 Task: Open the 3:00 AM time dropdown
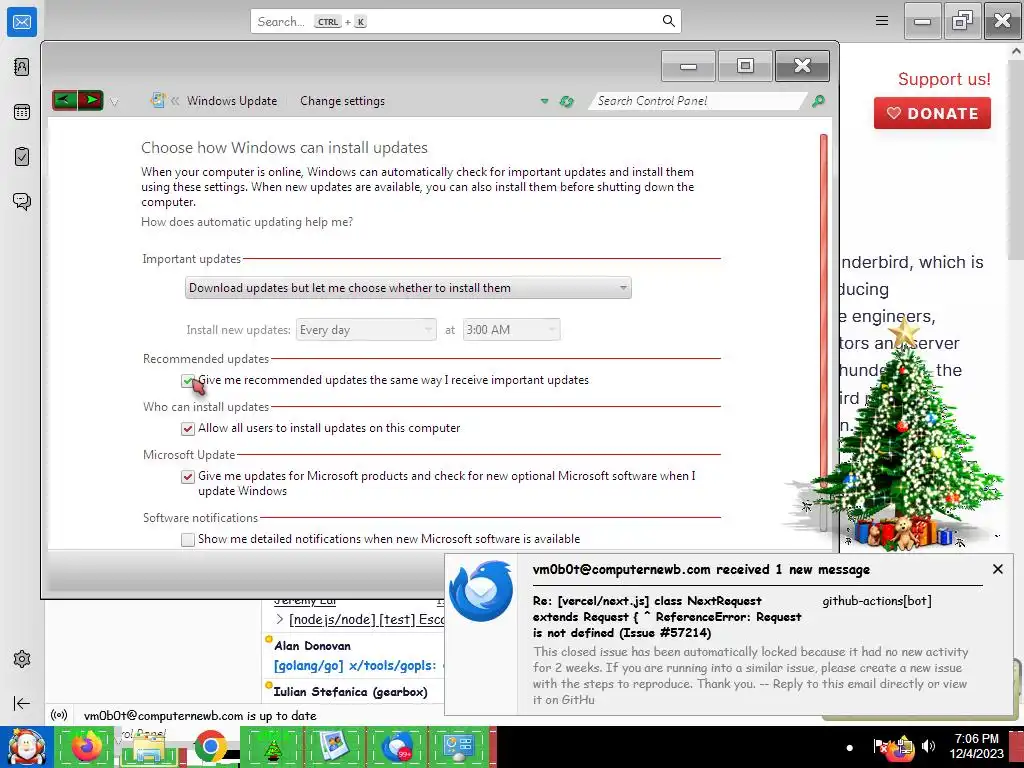[x=511, y=330]
